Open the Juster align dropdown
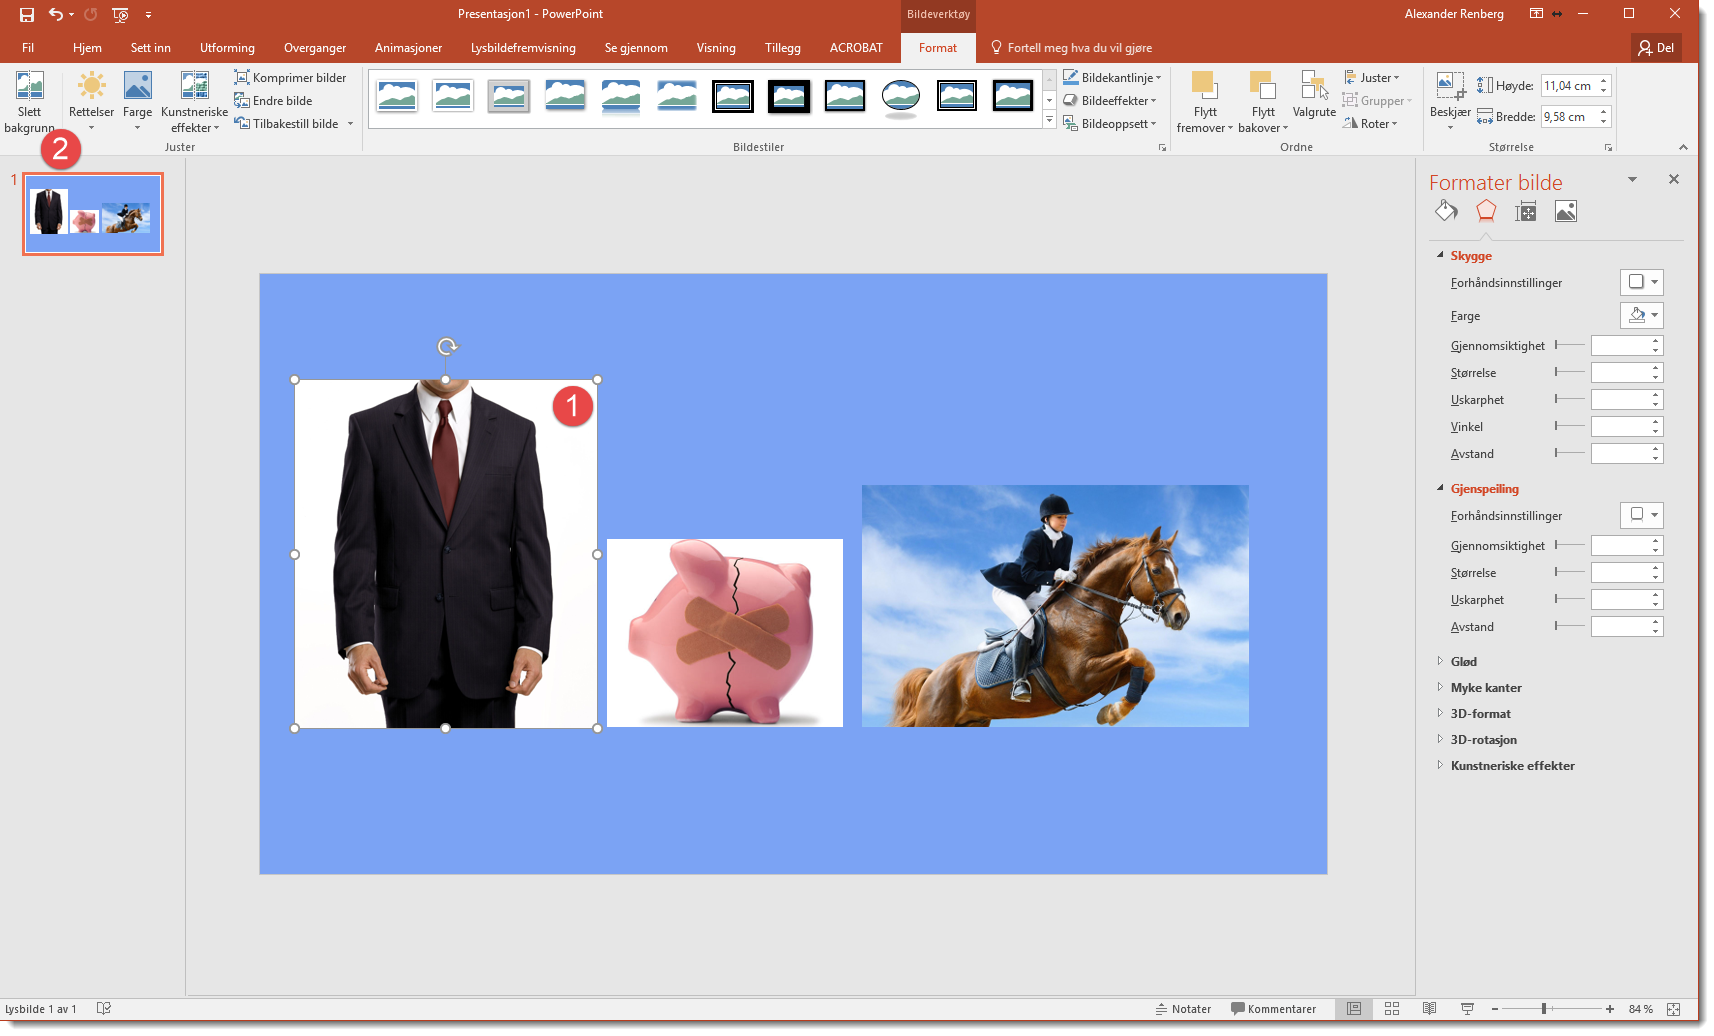1714x1036 pixels. pos(1371,77)
